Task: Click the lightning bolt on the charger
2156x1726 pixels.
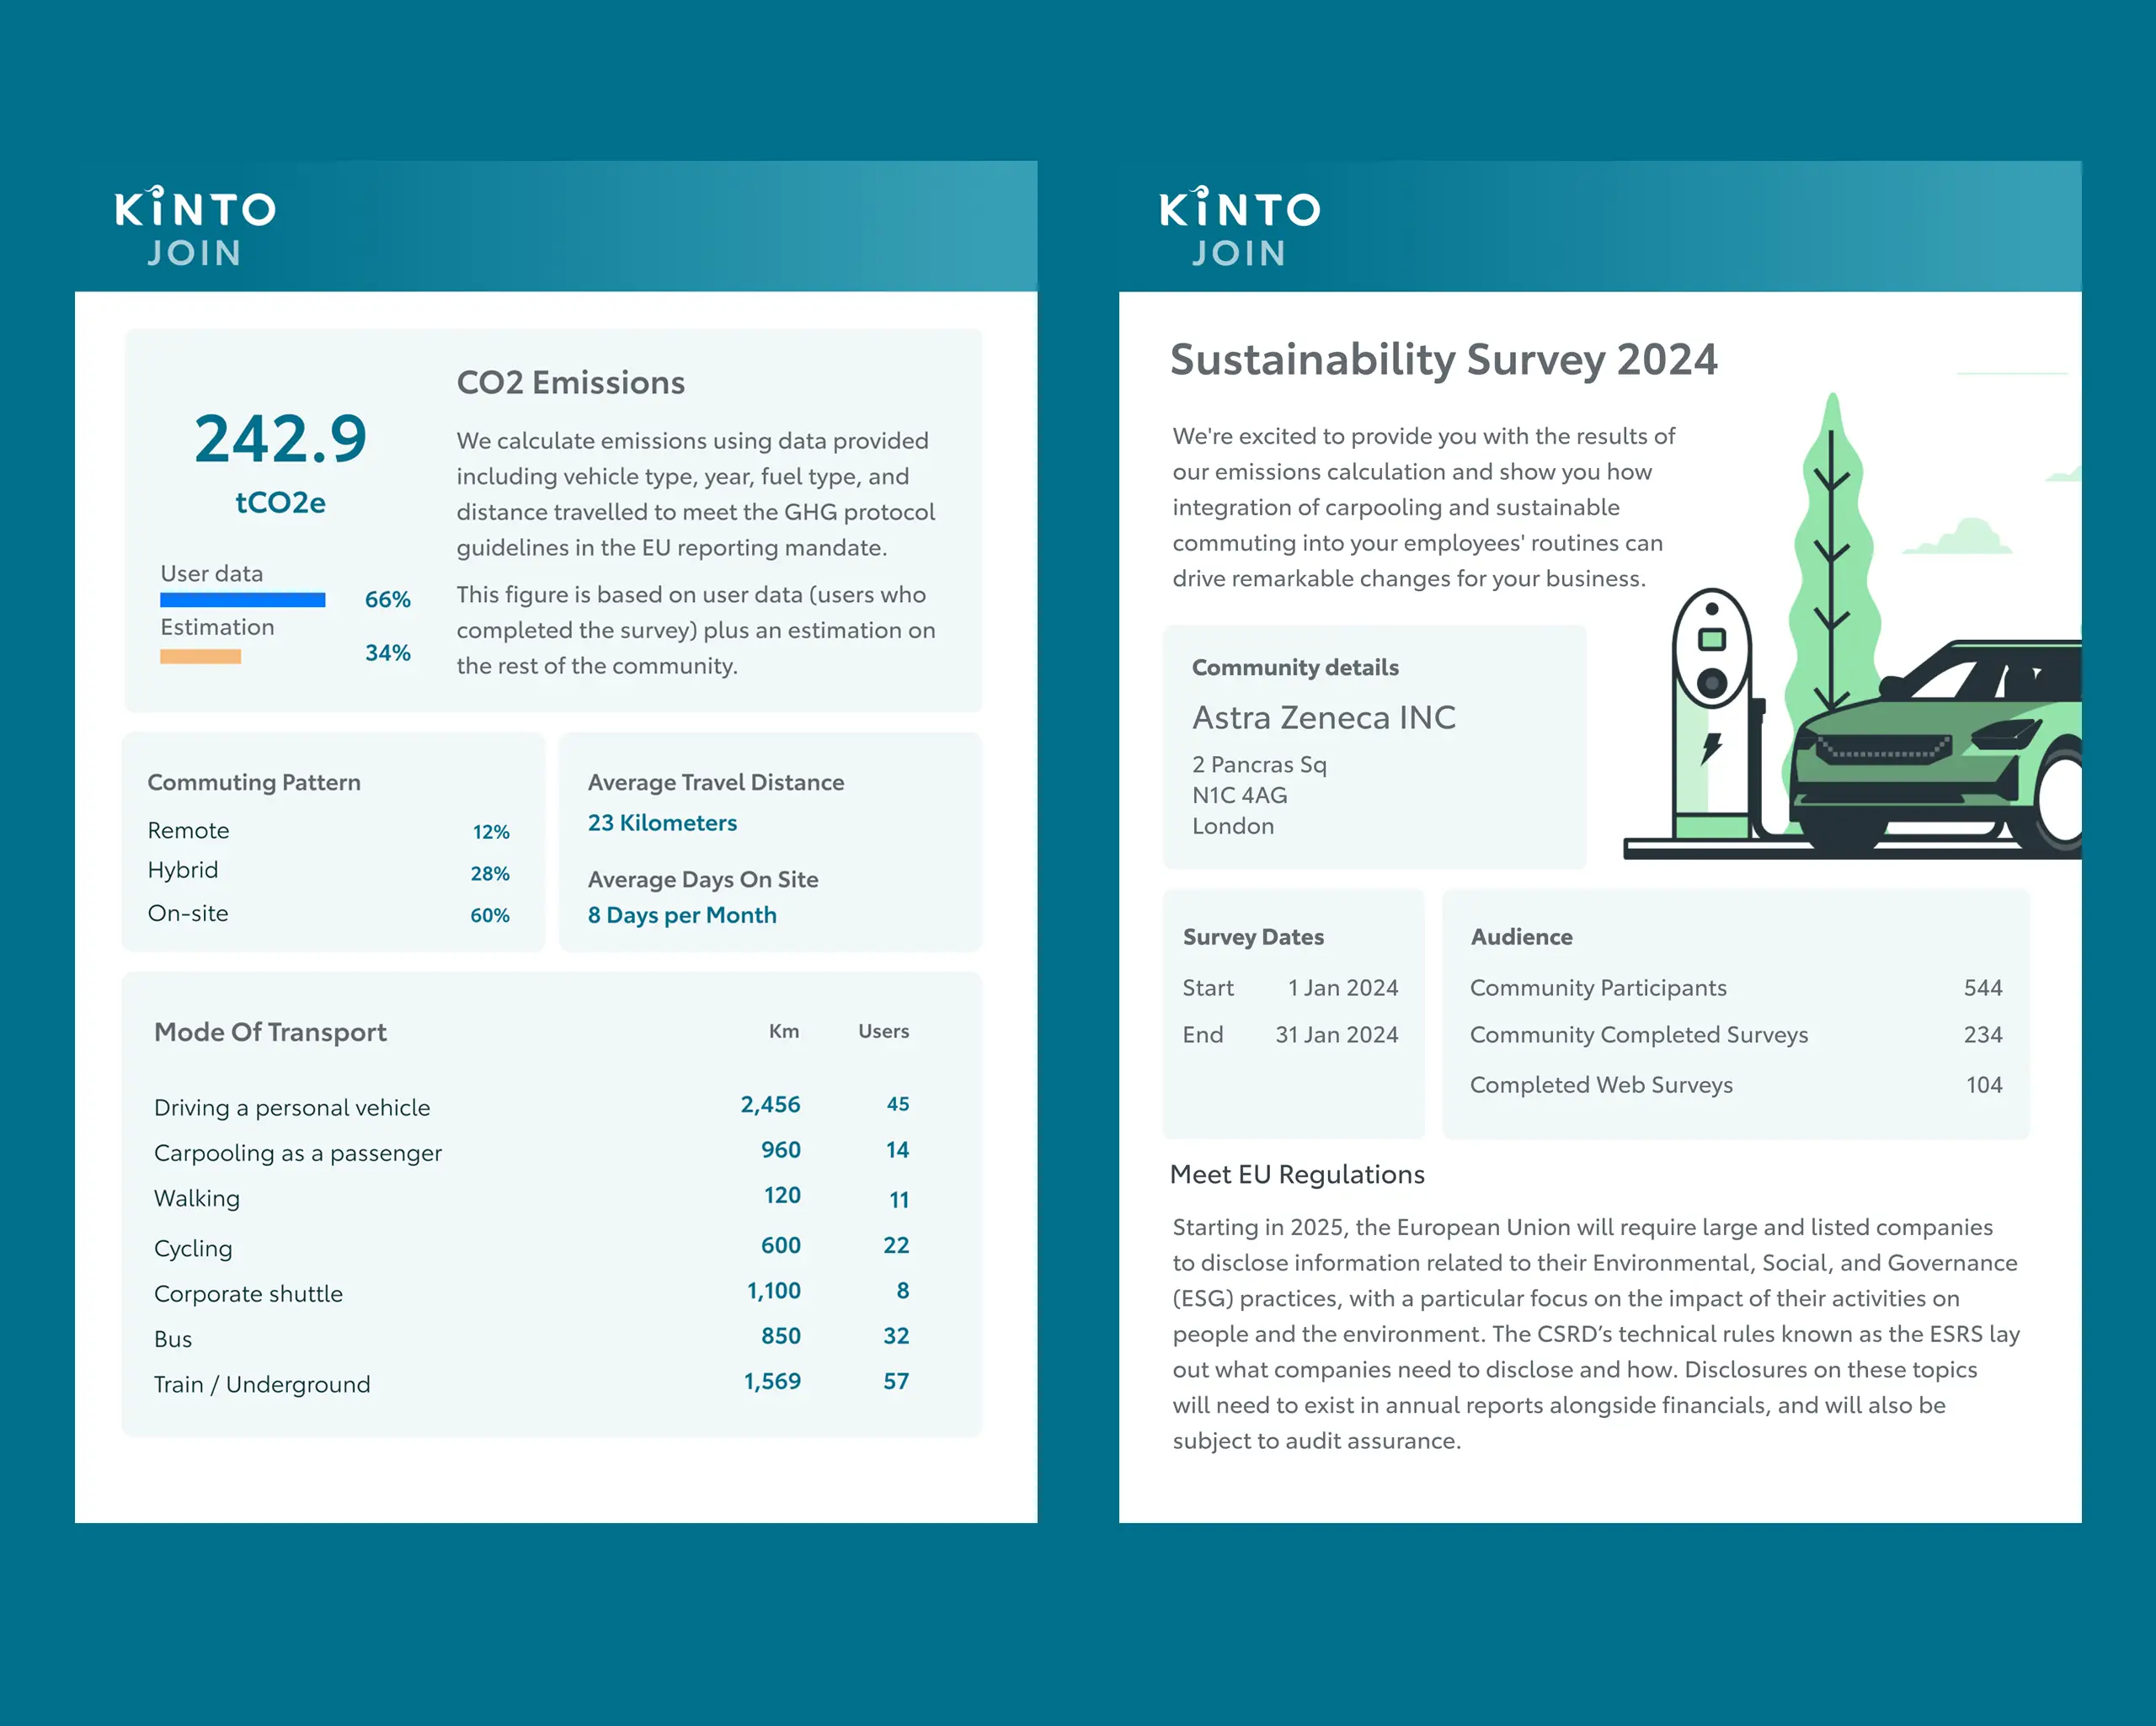Action: coord(1712,747)
